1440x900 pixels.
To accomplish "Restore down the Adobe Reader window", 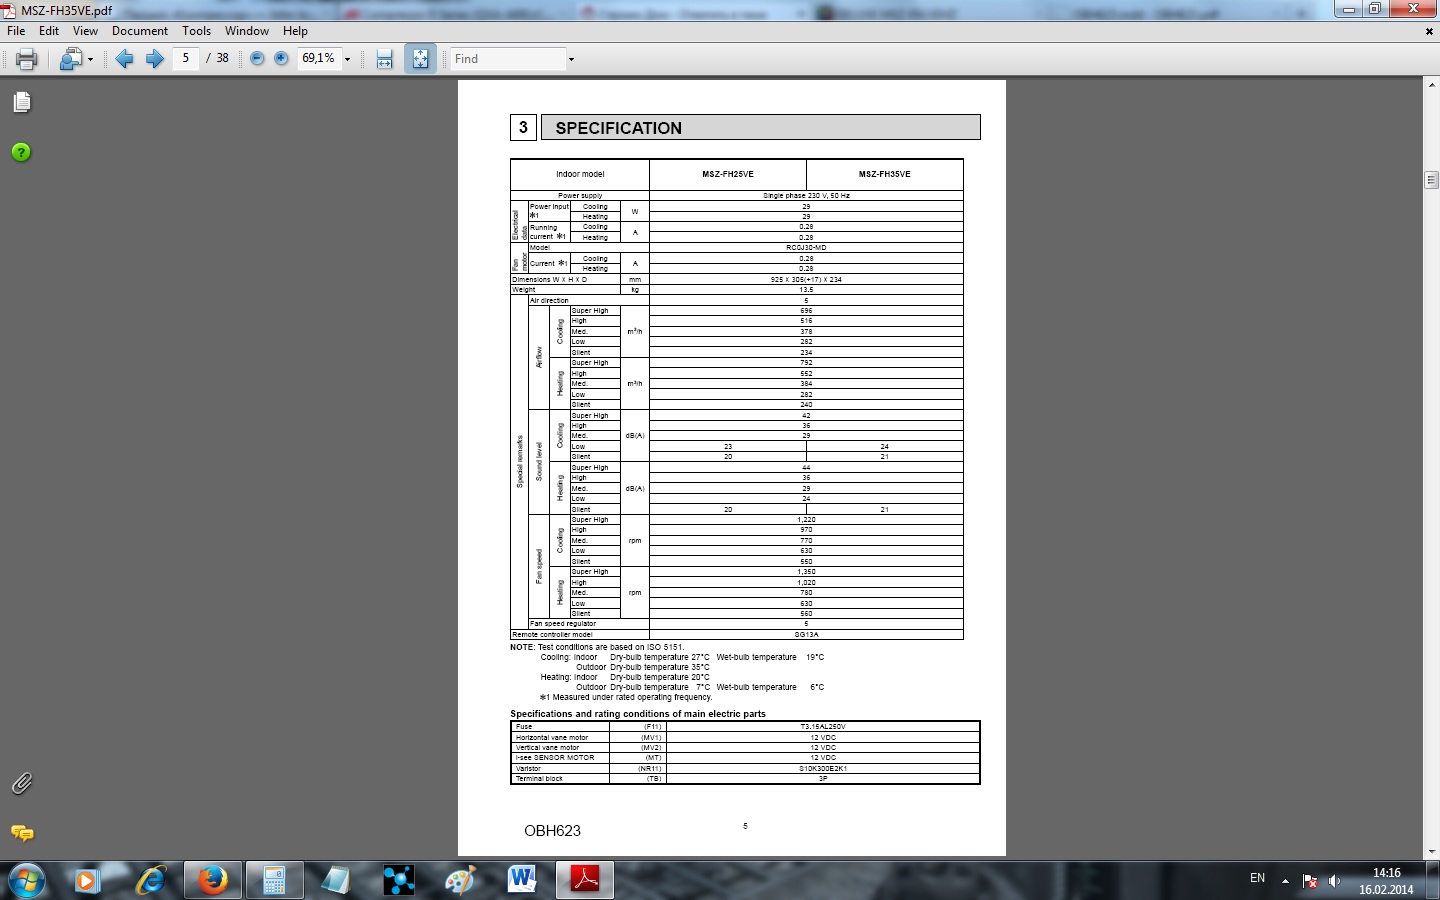I will [x=1375, y=9].
